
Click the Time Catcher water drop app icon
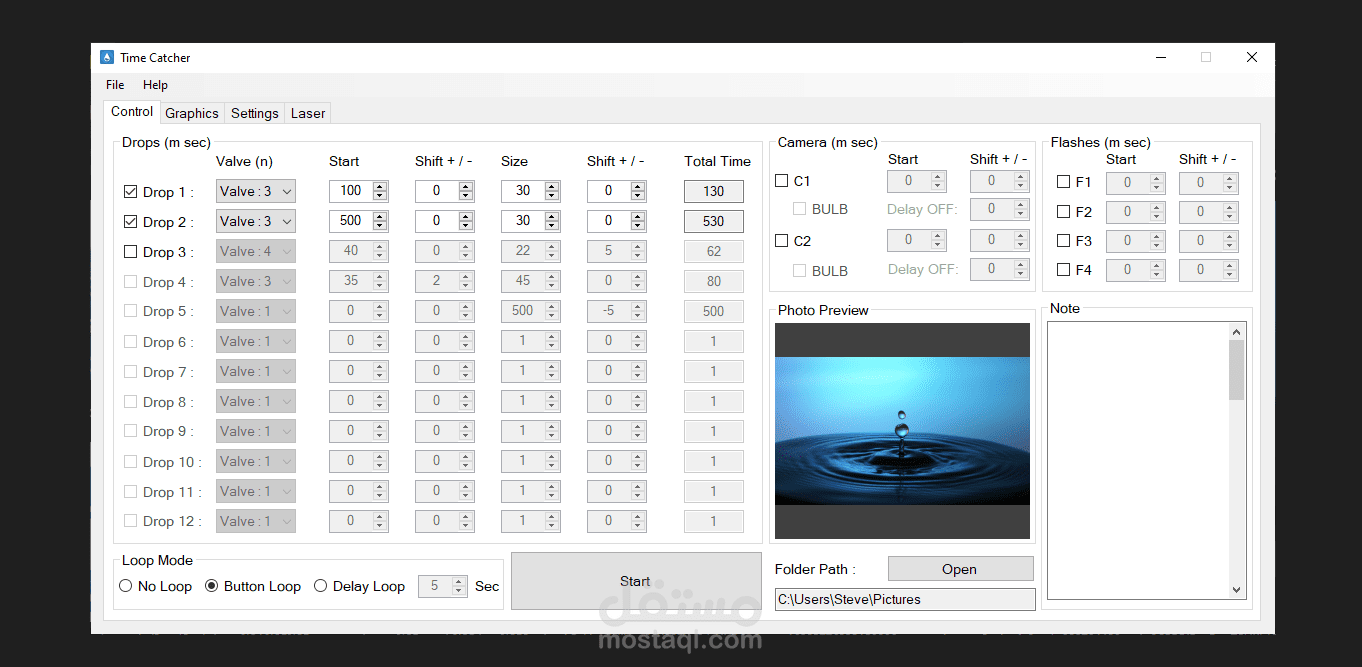[x=107, y=58]
